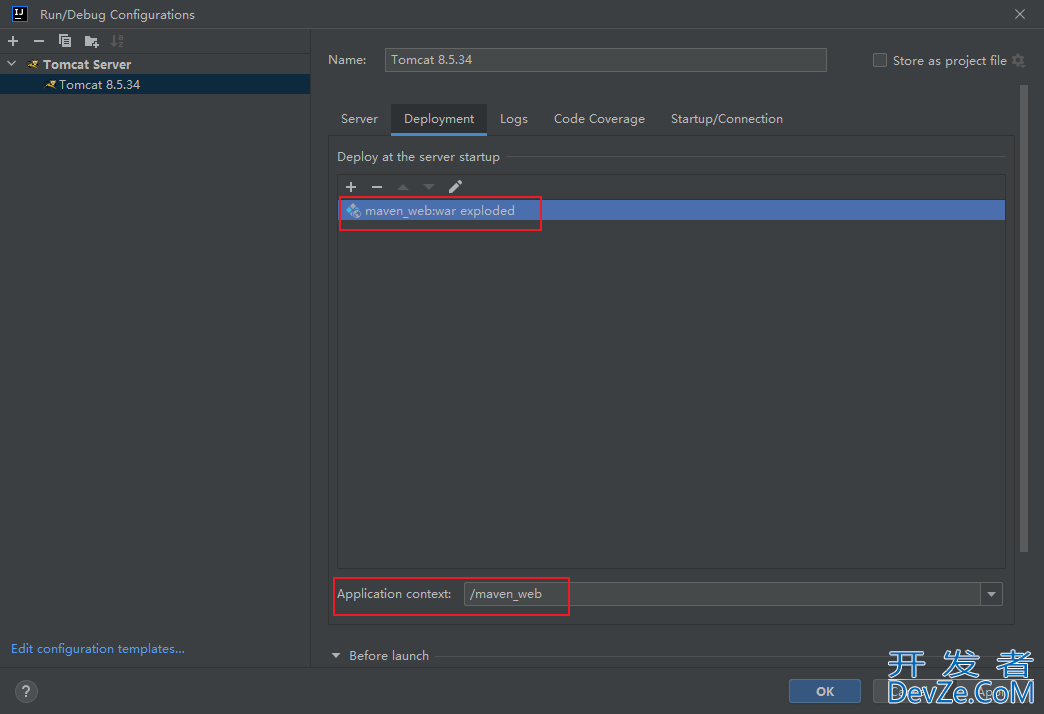1044x714 pixels.
Task: Confirm with the OK button
Action: pos(824,691)
